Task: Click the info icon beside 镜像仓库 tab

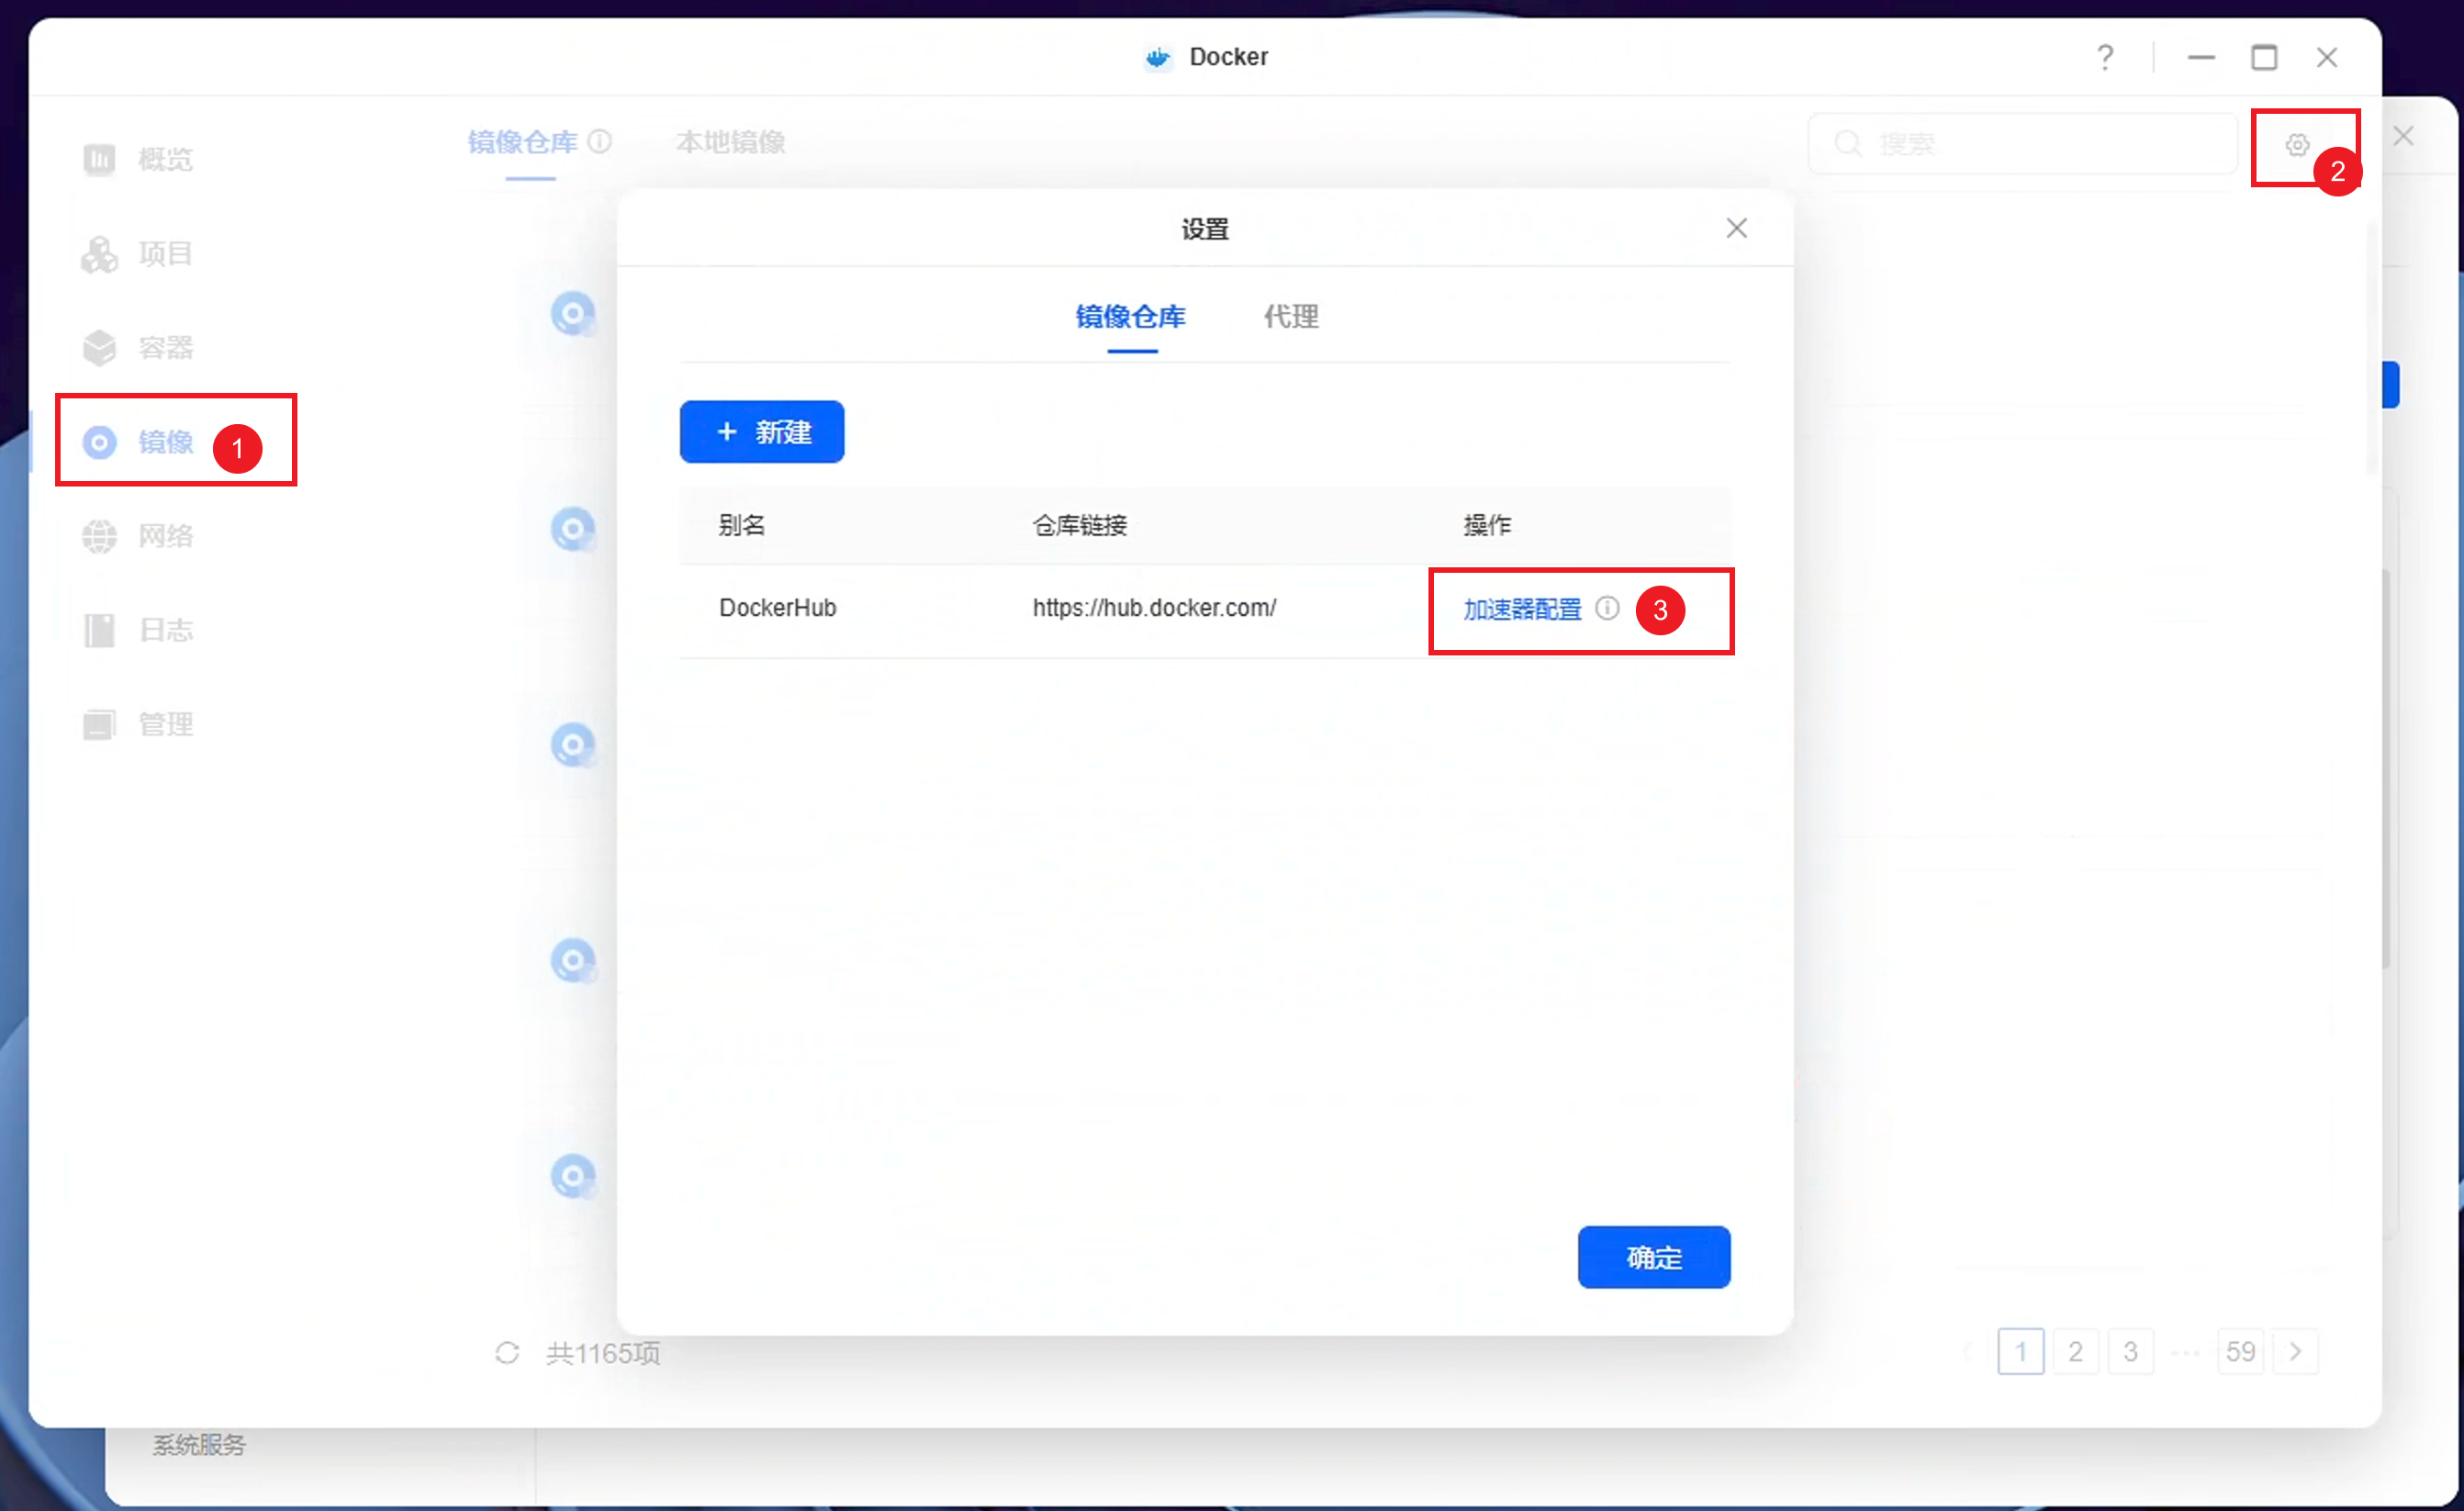Action: tap(599, 141)
